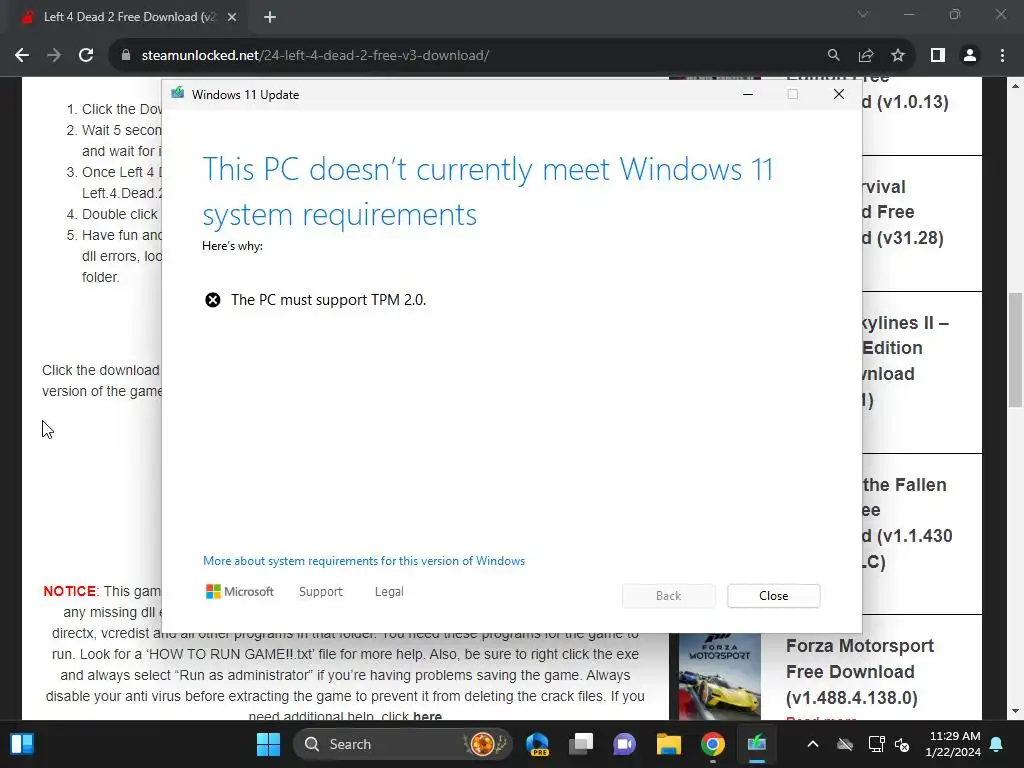The width and height of the screenshot is (1024, 768).
Task: Open Chrome's tab search chevron
Action: point(863,14)
